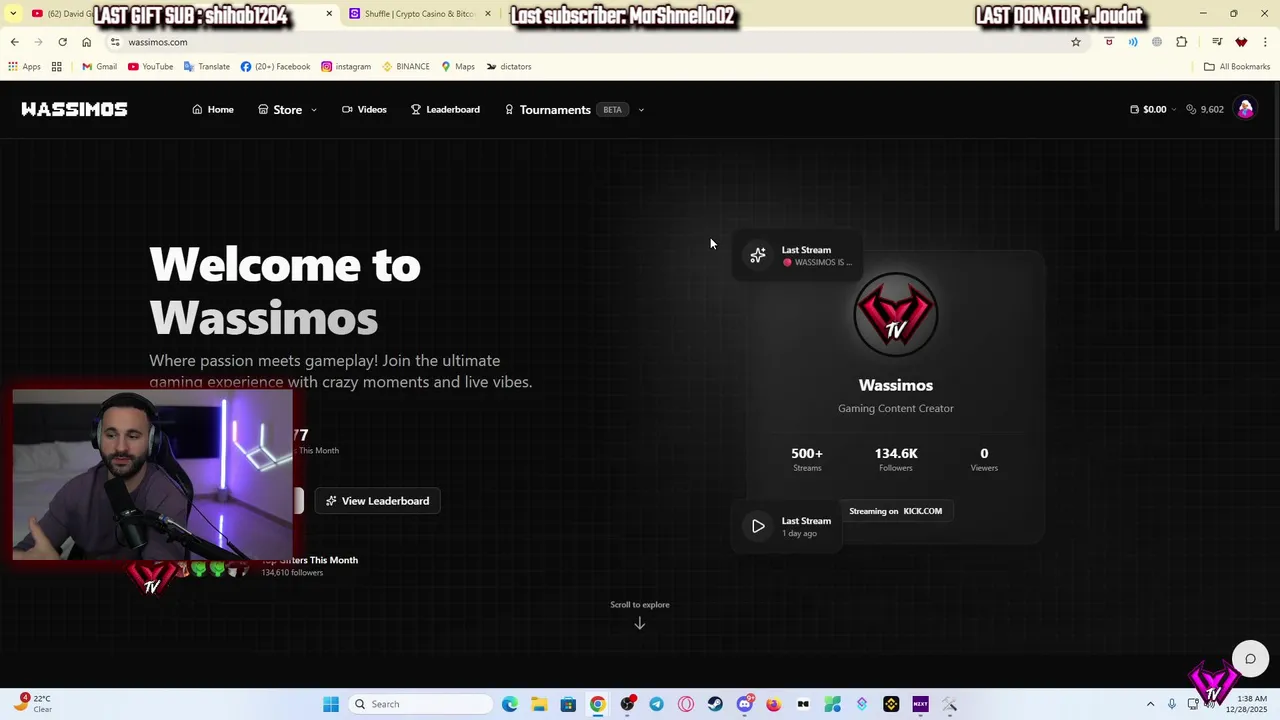This screenshot has height=720, width=1280.
Task: Open Steam from the taskbar
Action: pos(715,704)
